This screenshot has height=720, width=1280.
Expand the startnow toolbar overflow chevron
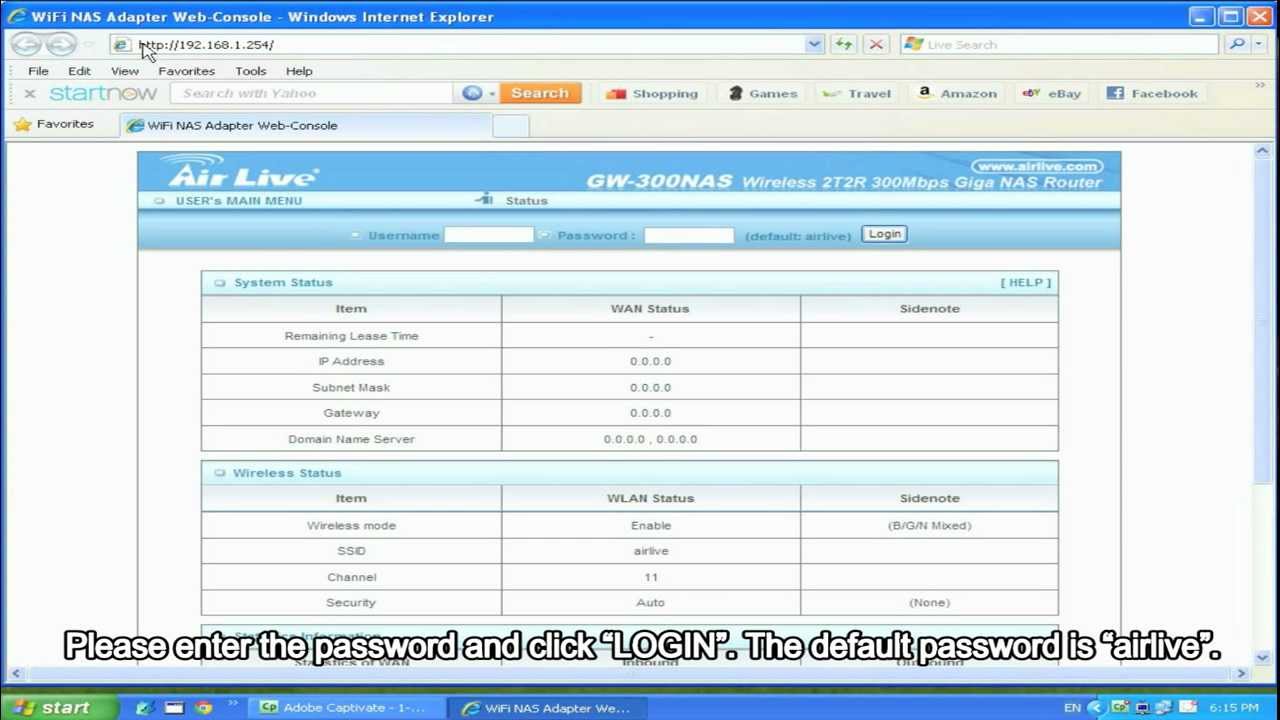click(1259, 86)
